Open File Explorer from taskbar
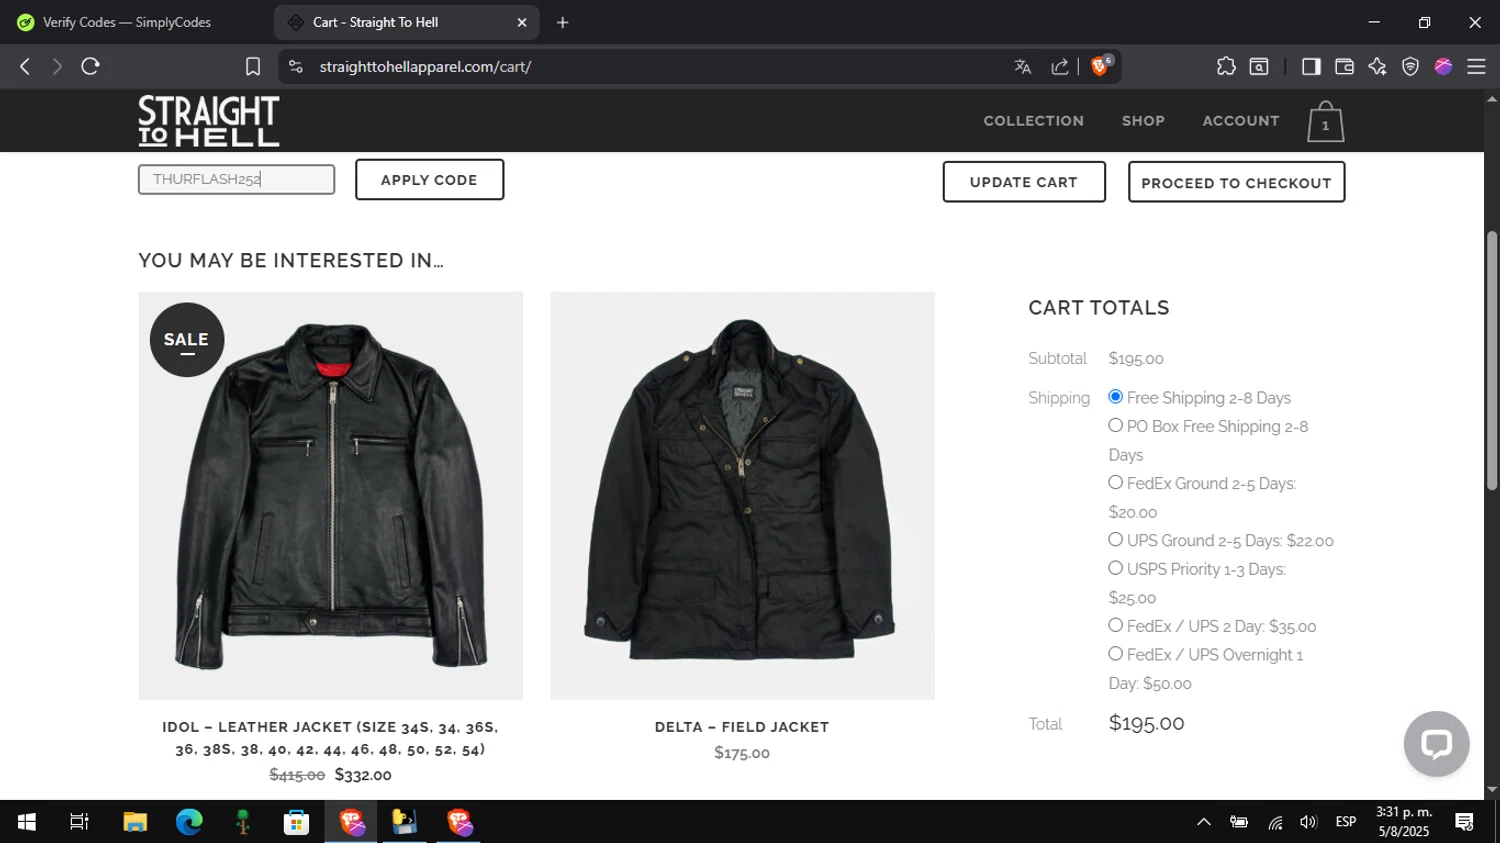1500x843 pixels. coord(135,822)
